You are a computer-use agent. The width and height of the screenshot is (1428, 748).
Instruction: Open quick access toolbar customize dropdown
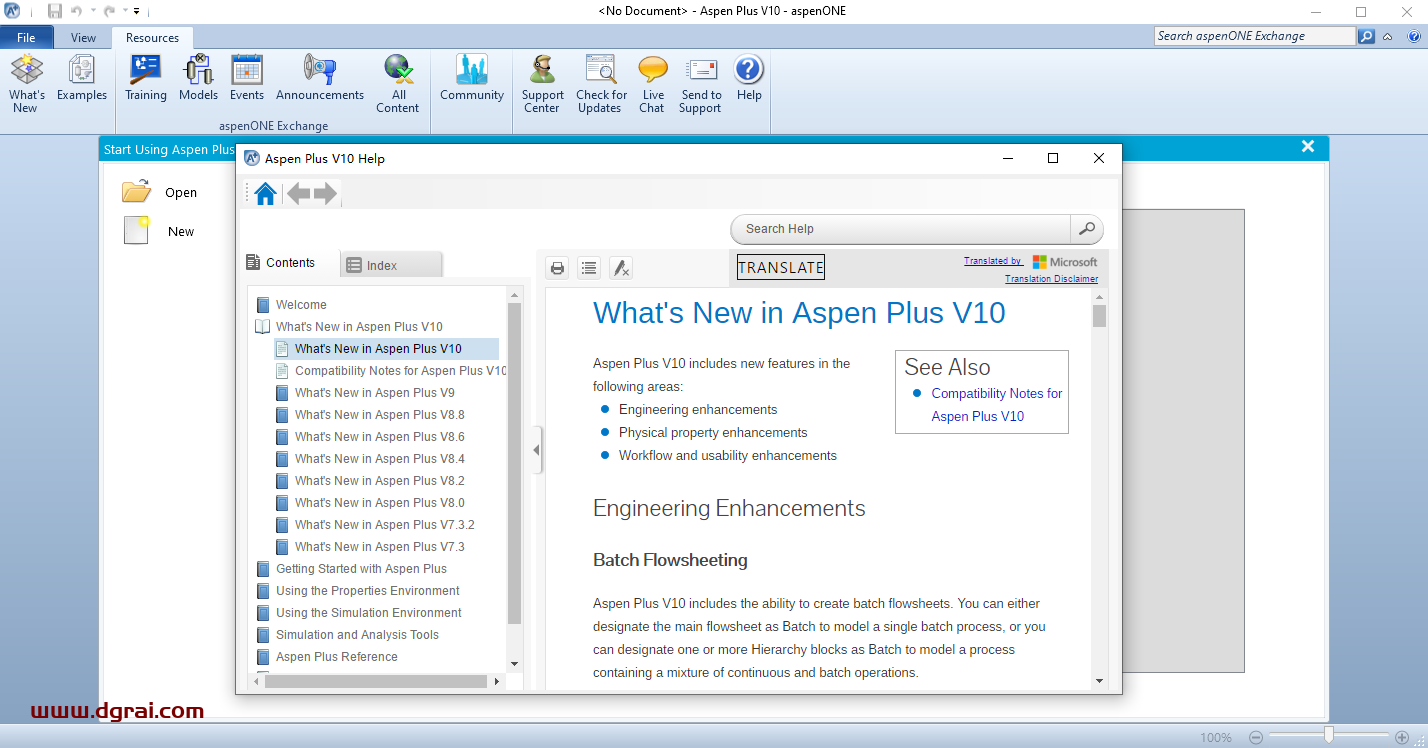137,12
